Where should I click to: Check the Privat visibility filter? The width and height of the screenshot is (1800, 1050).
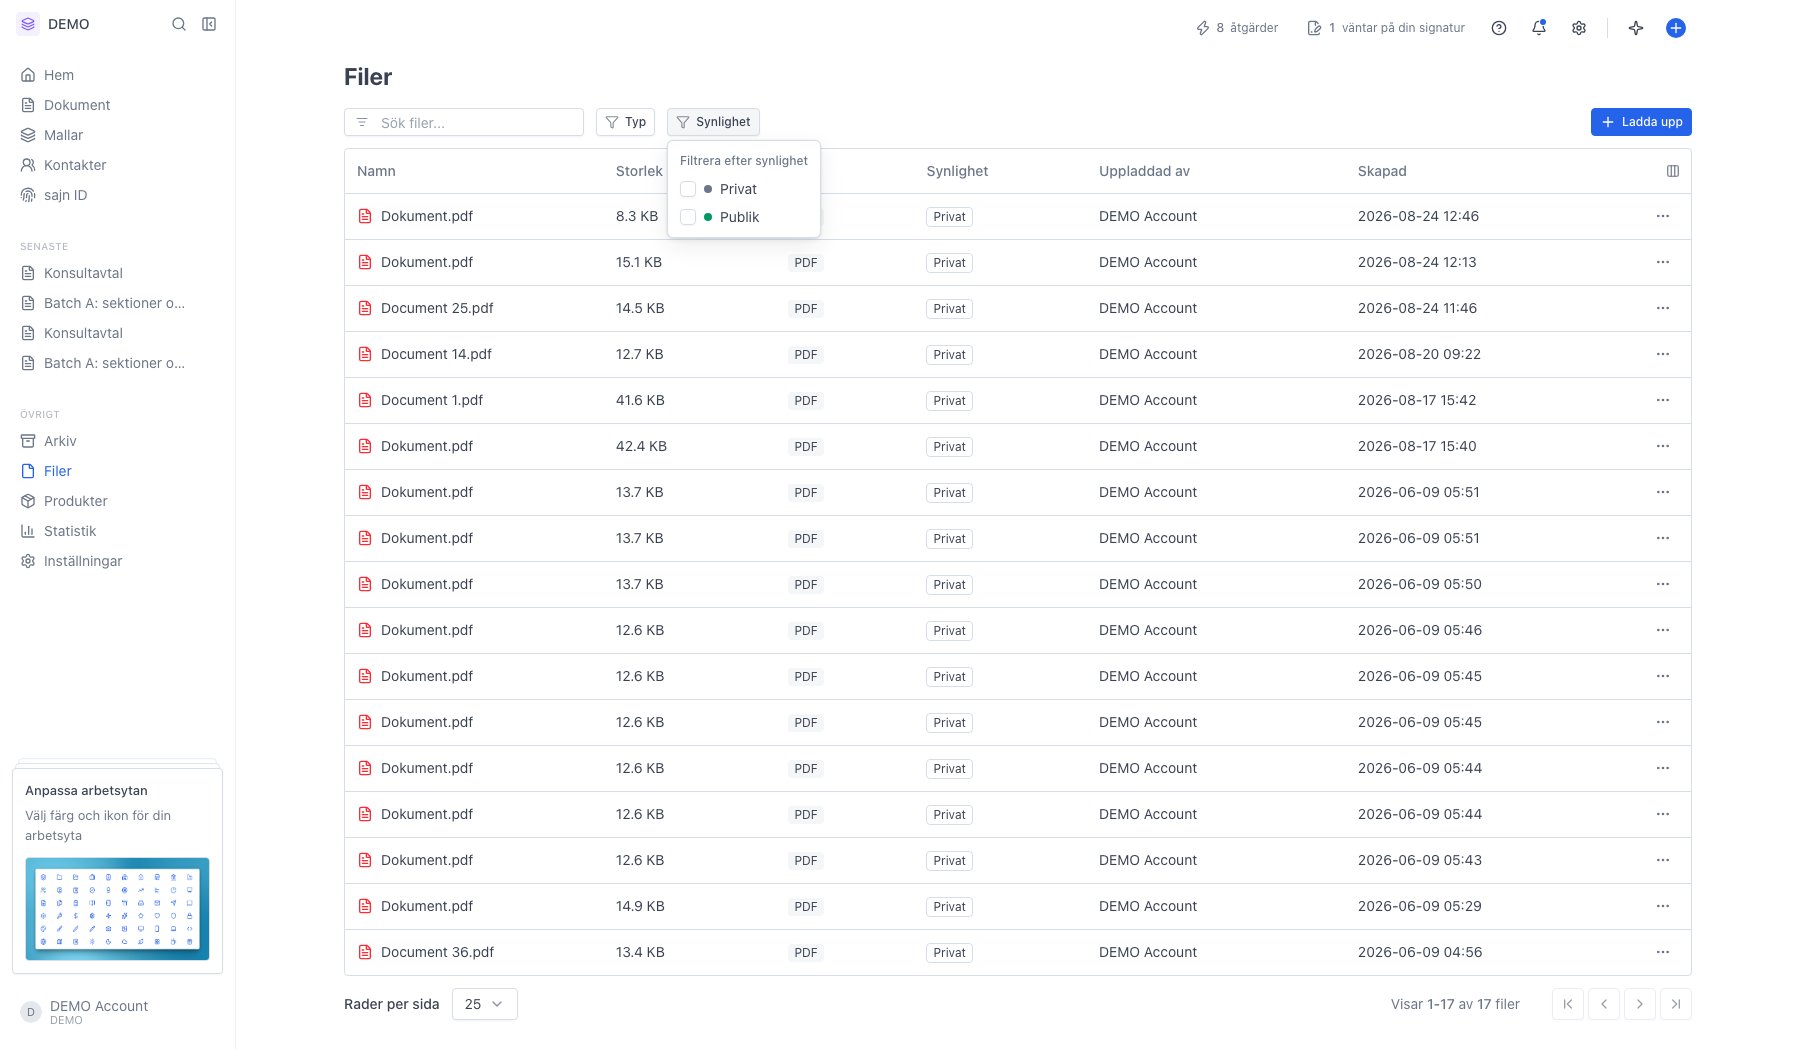coord(688,189)
